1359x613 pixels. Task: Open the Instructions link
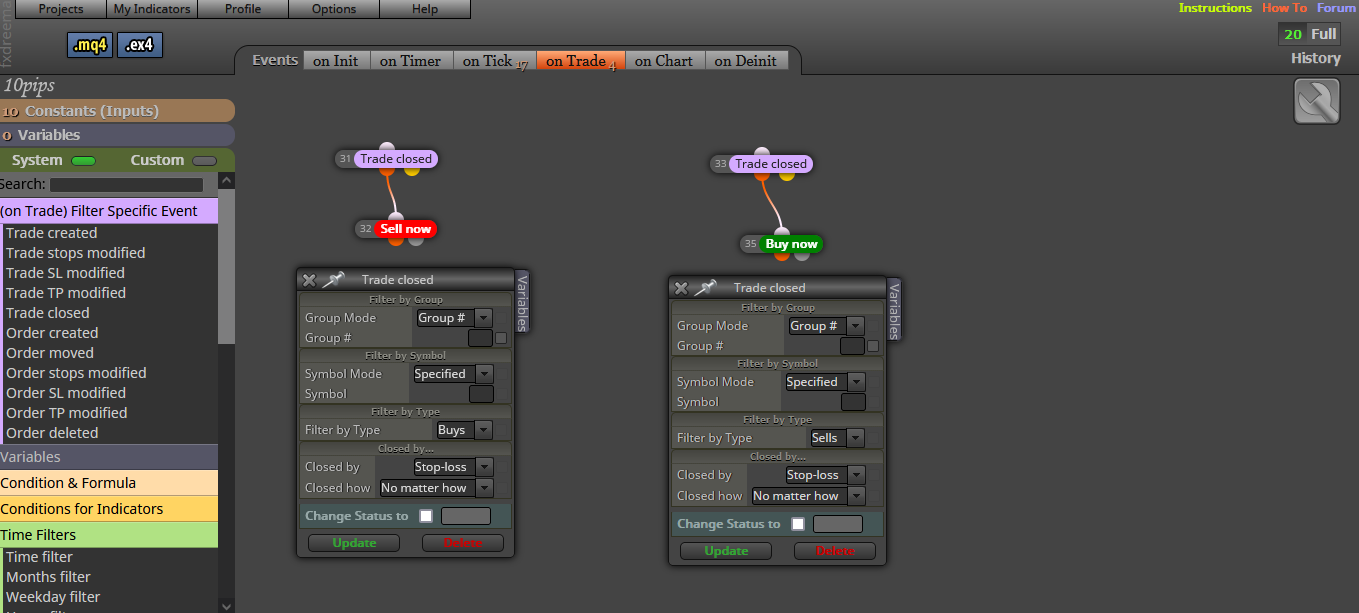coord(1215,8)
